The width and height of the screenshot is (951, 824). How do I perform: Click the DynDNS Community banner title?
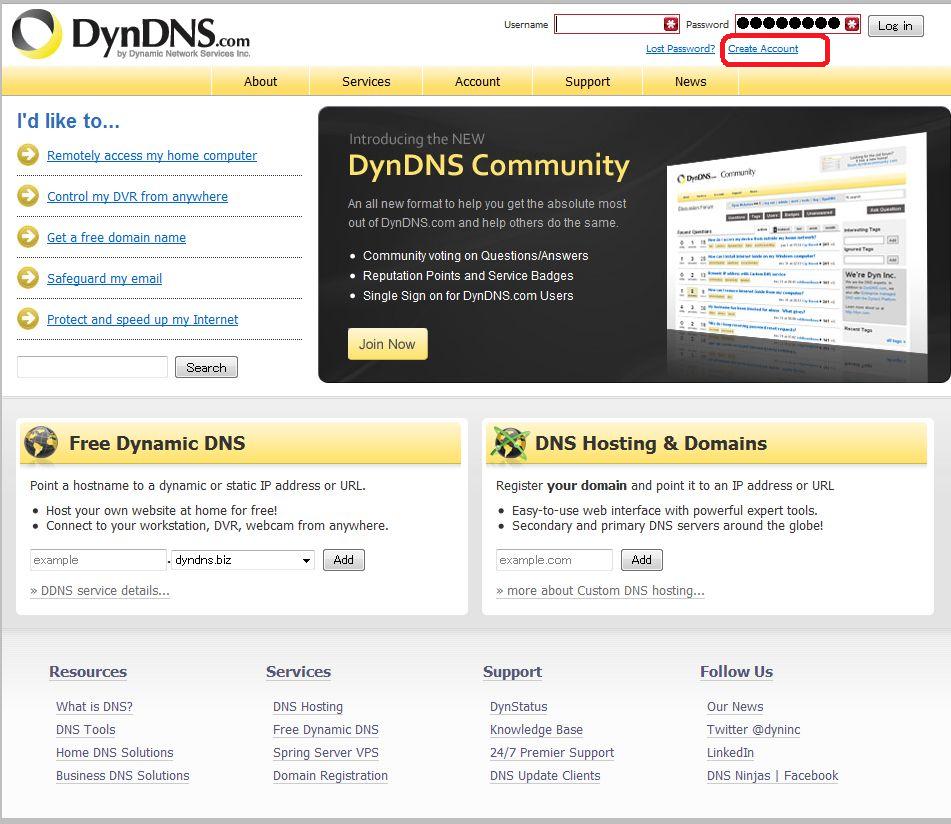(489, 165)
